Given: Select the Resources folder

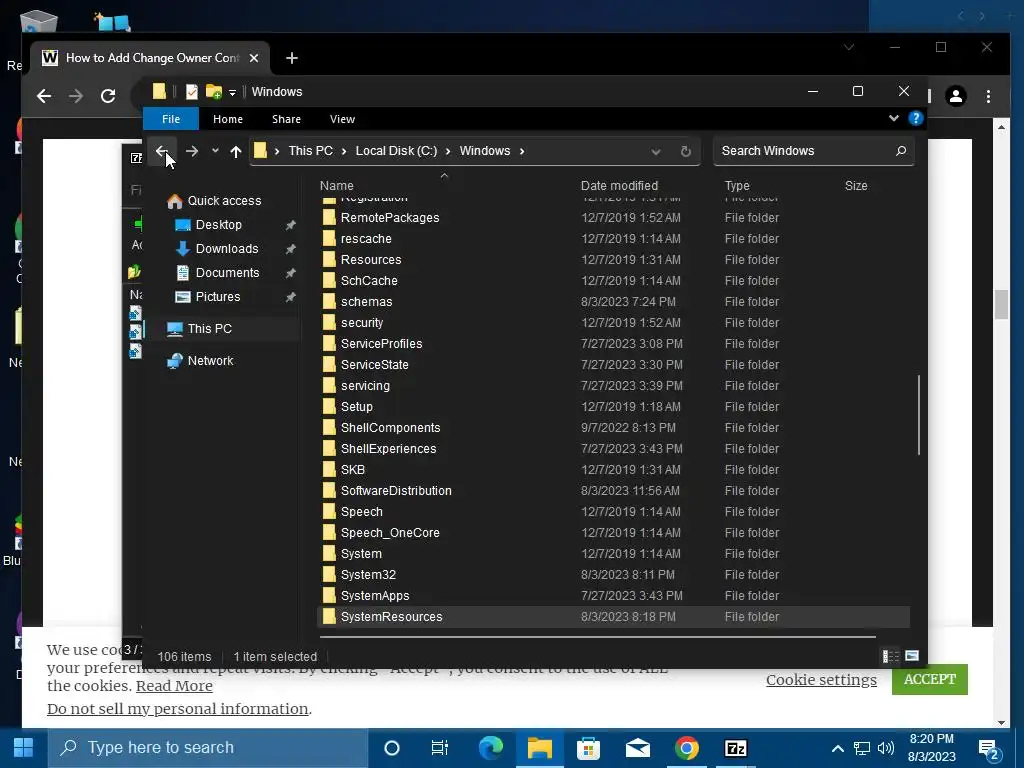Looking at the screenshot, I should pos(371,259).
